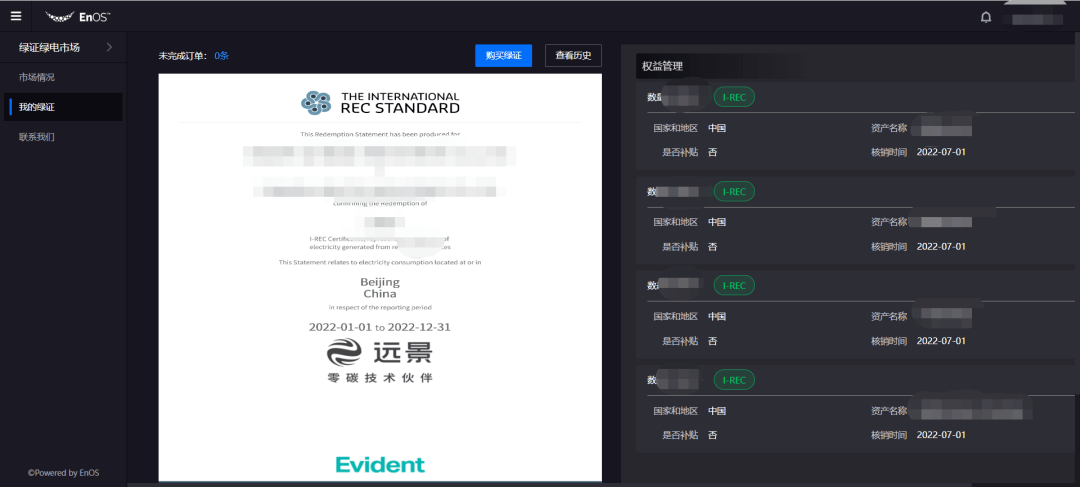Click 未完成订单 label
The height and width of the screenshot is (487, 1080).
point(183,56)
